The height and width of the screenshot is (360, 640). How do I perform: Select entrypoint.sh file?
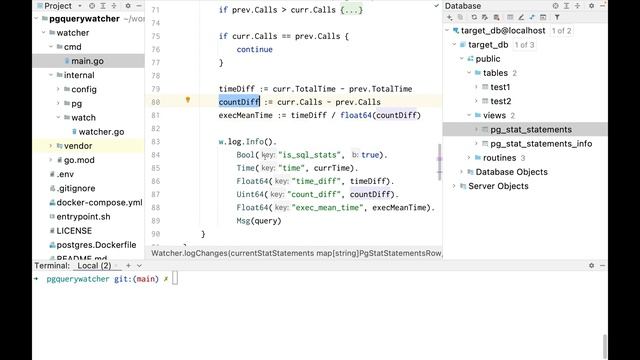point(83,217)
